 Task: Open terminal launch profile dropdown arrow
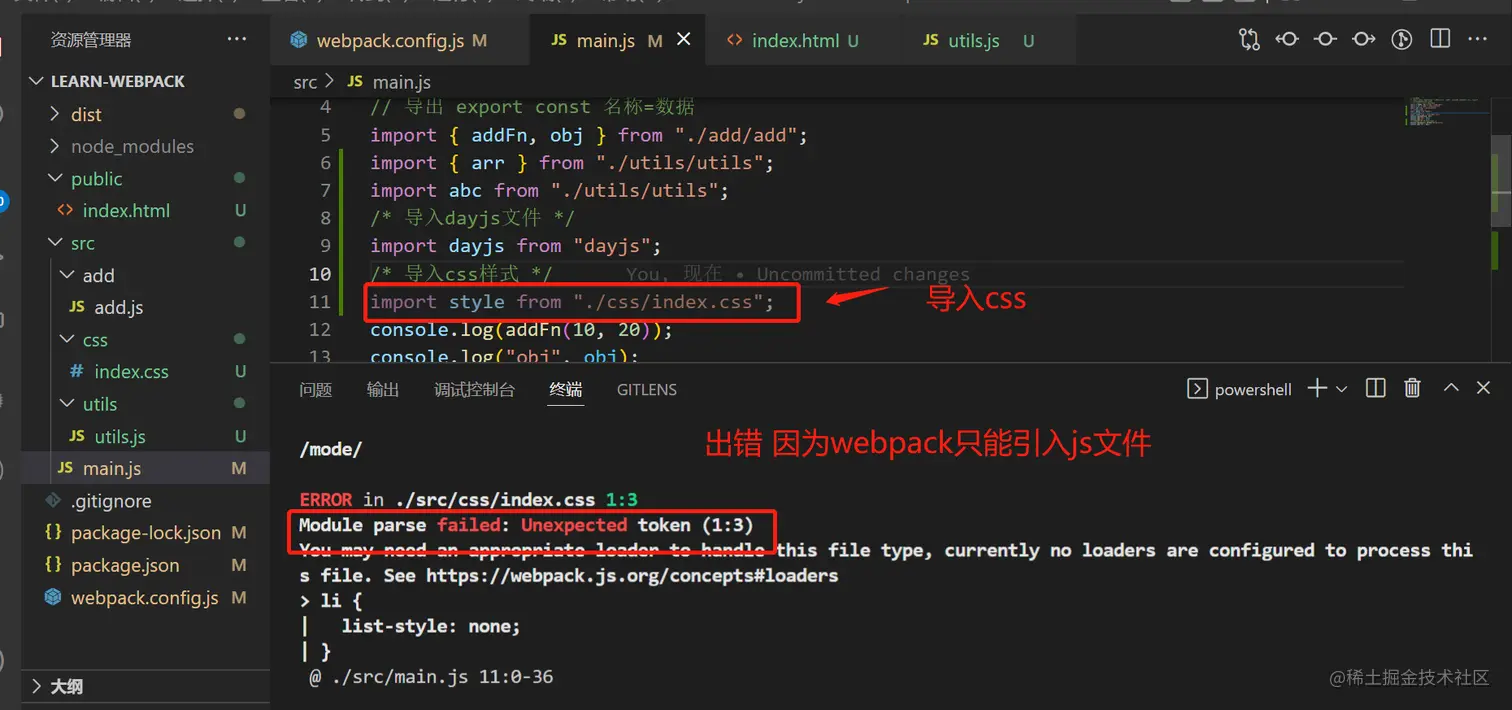[1342, 389]
